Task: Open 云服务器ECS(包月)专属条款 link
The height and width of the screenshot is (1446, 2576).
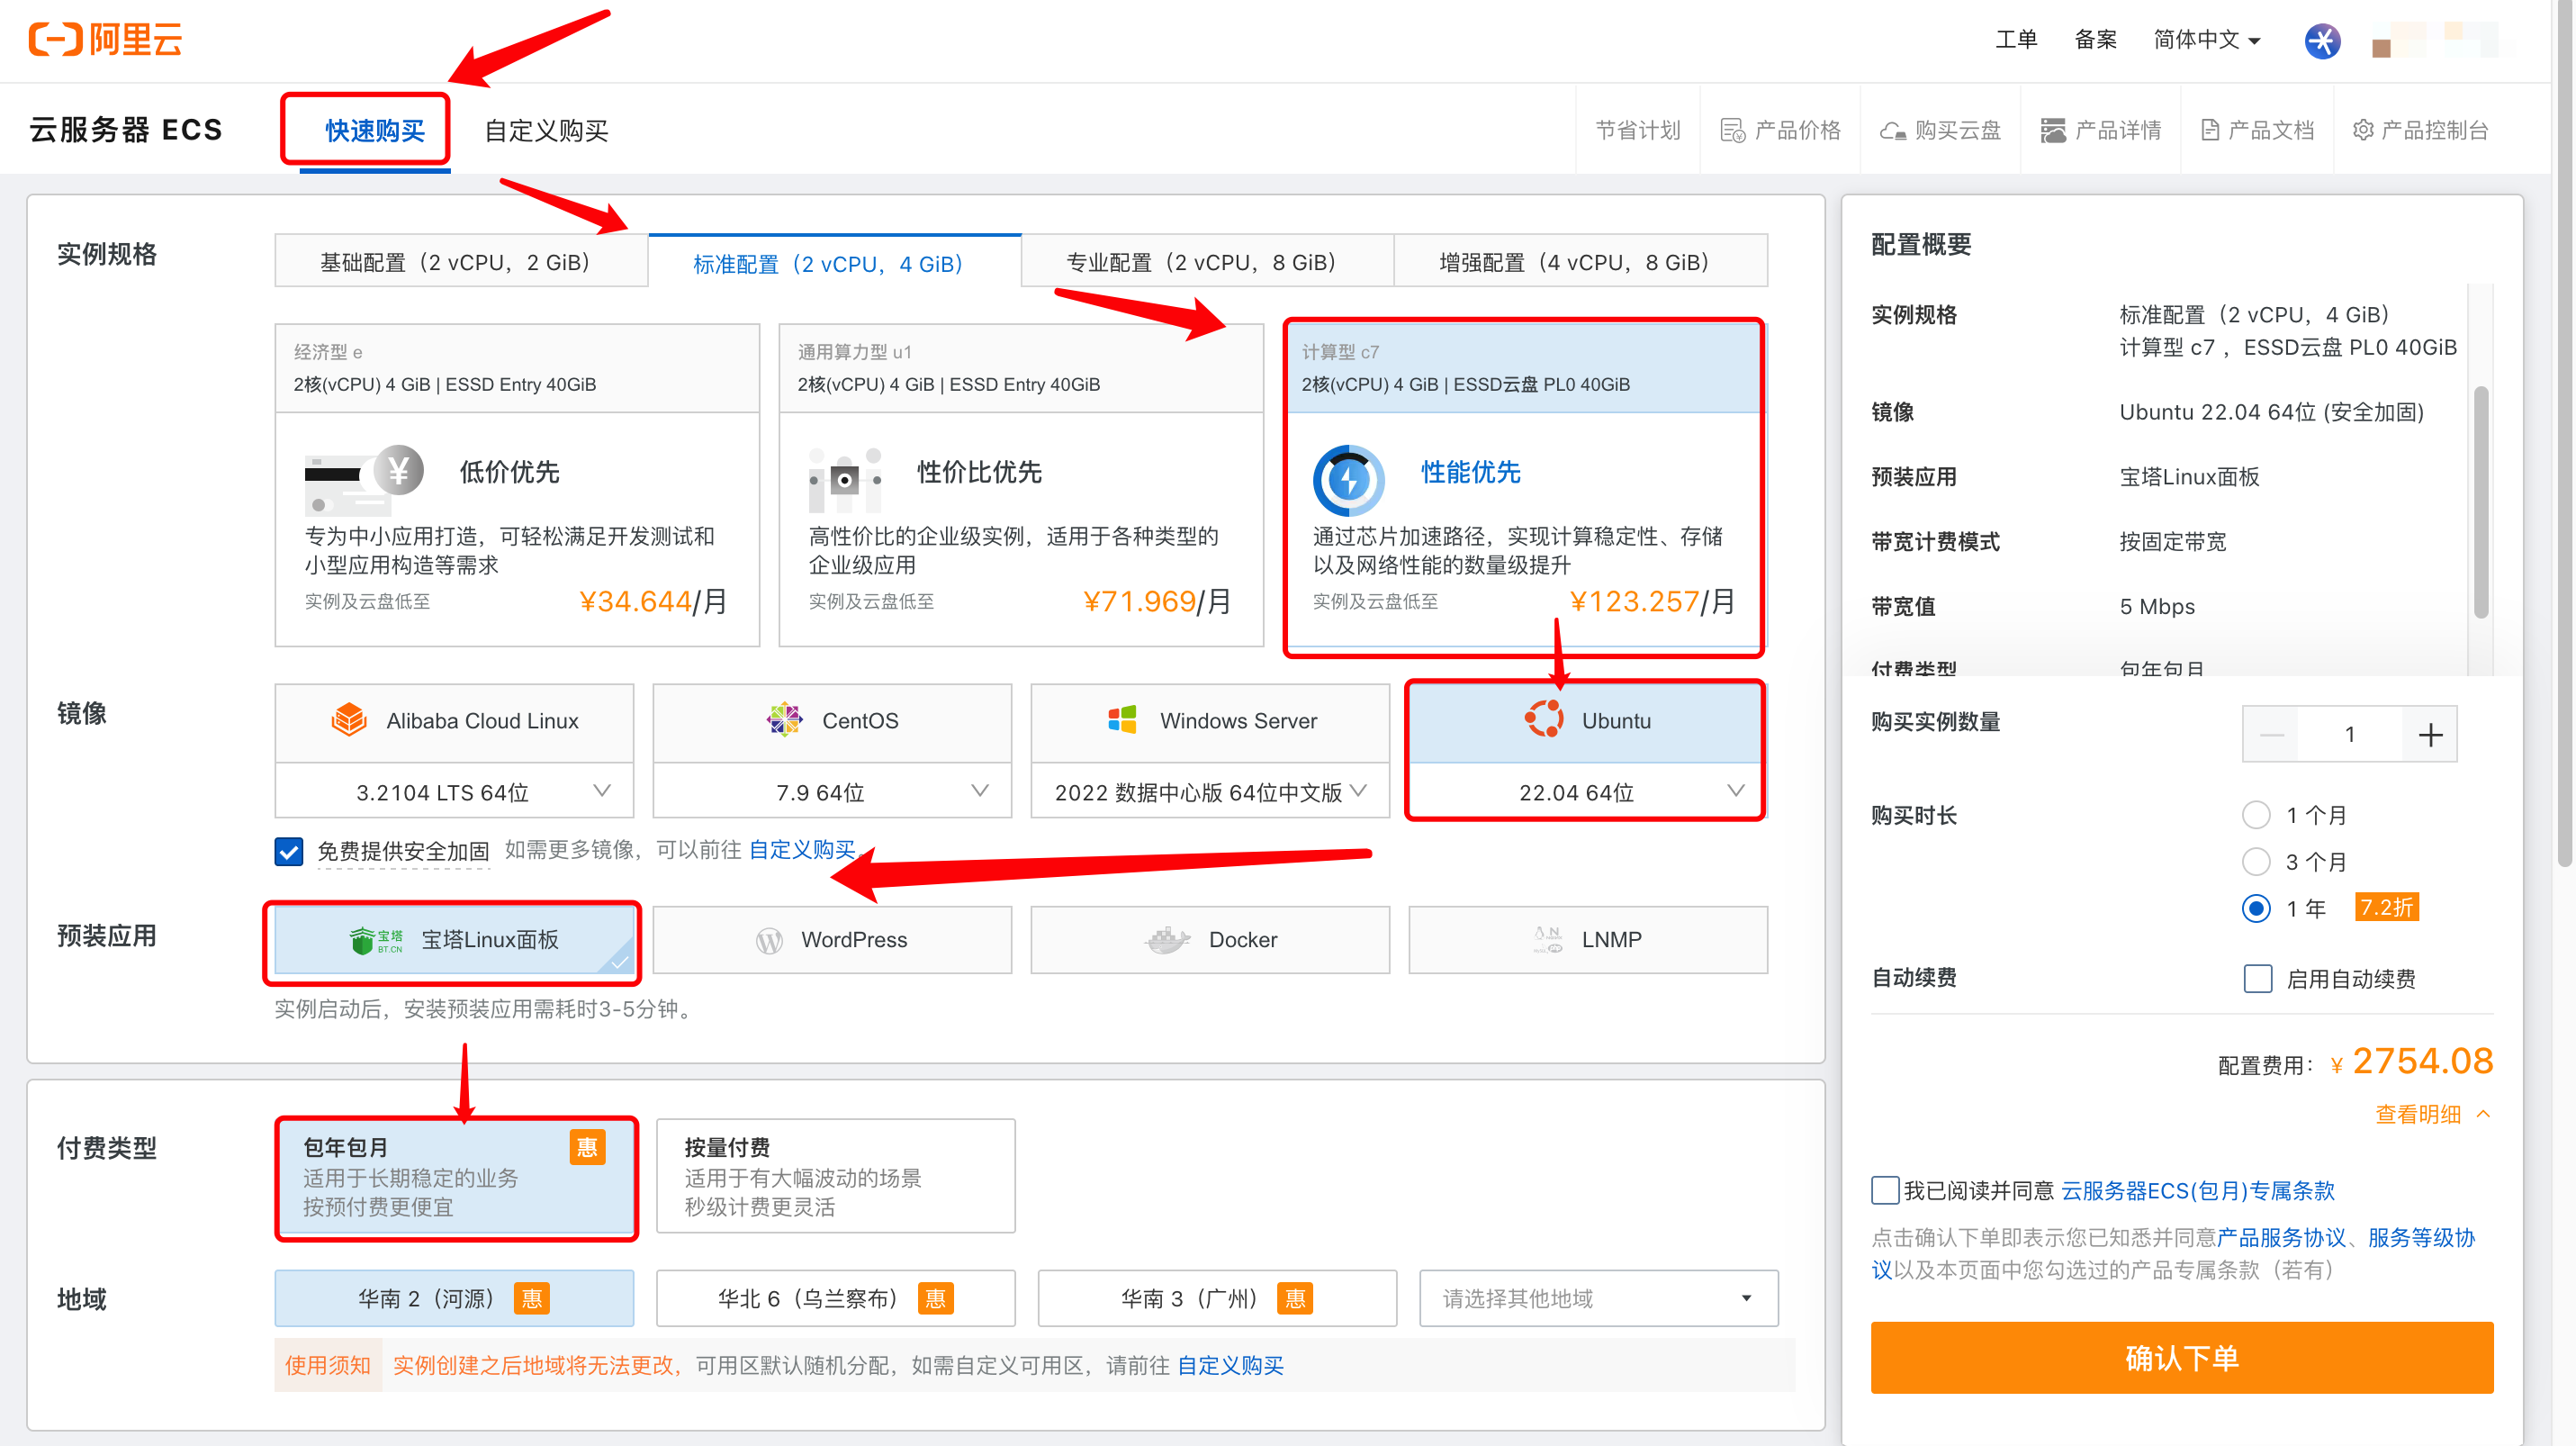Action: (x=2198, y=1191)
